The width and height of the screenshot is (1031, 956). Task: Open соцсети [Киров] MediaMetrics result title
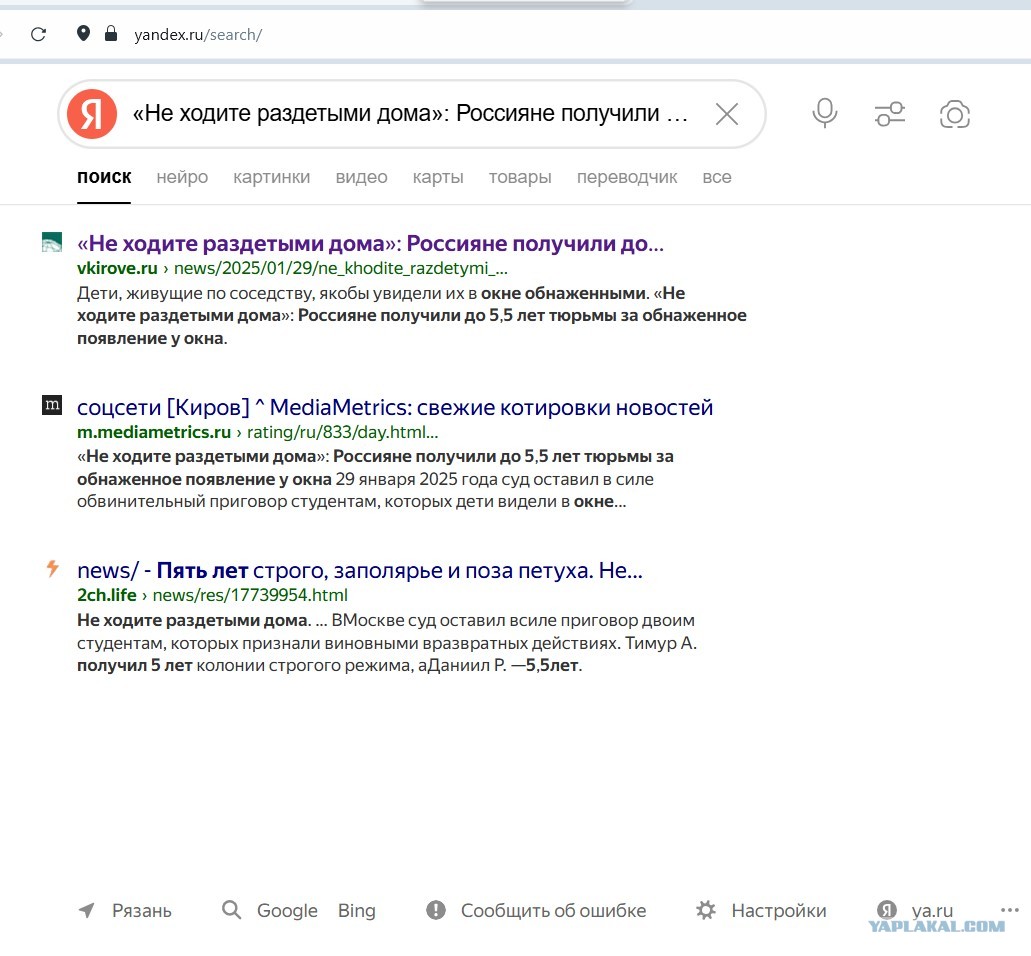coord(395,408)
